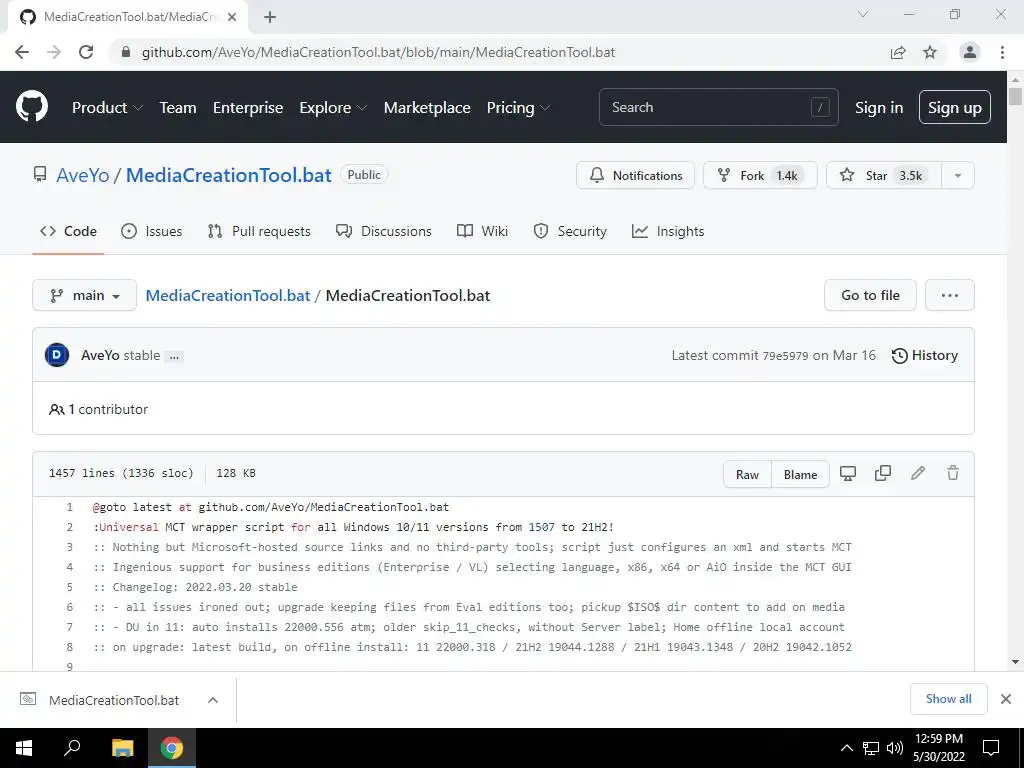
Task: Click the AveYo author avatar
Action: point(57,355)
